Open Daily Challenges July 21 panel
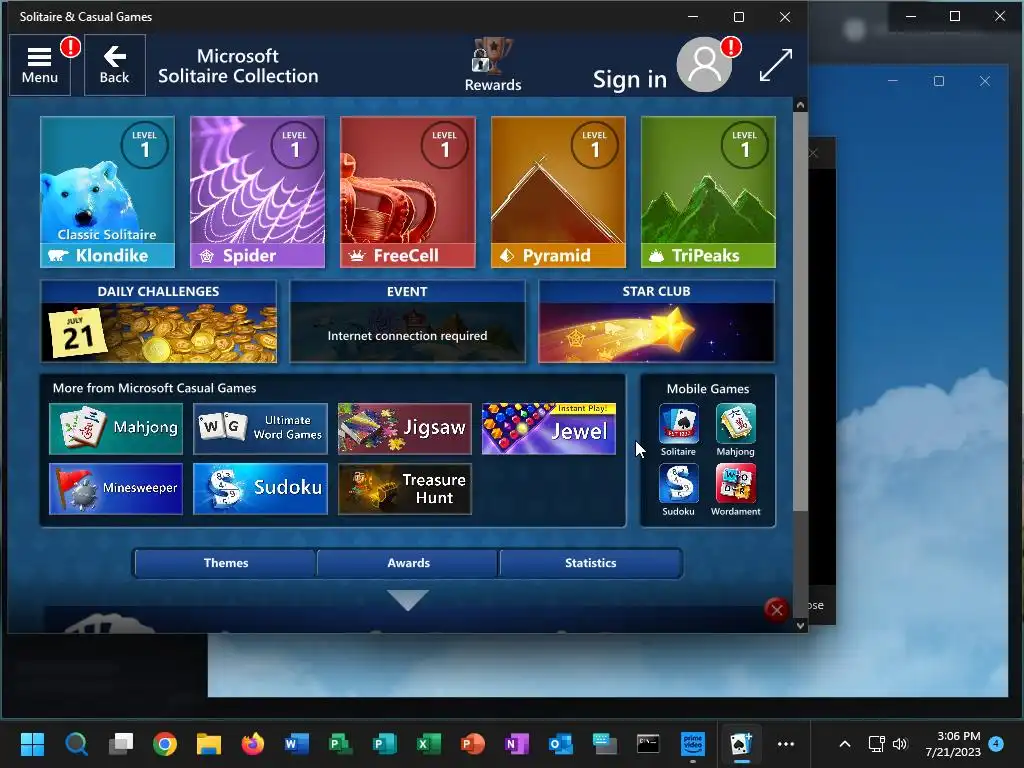Screen dimensions: 1024x768 tap(159, 321)
